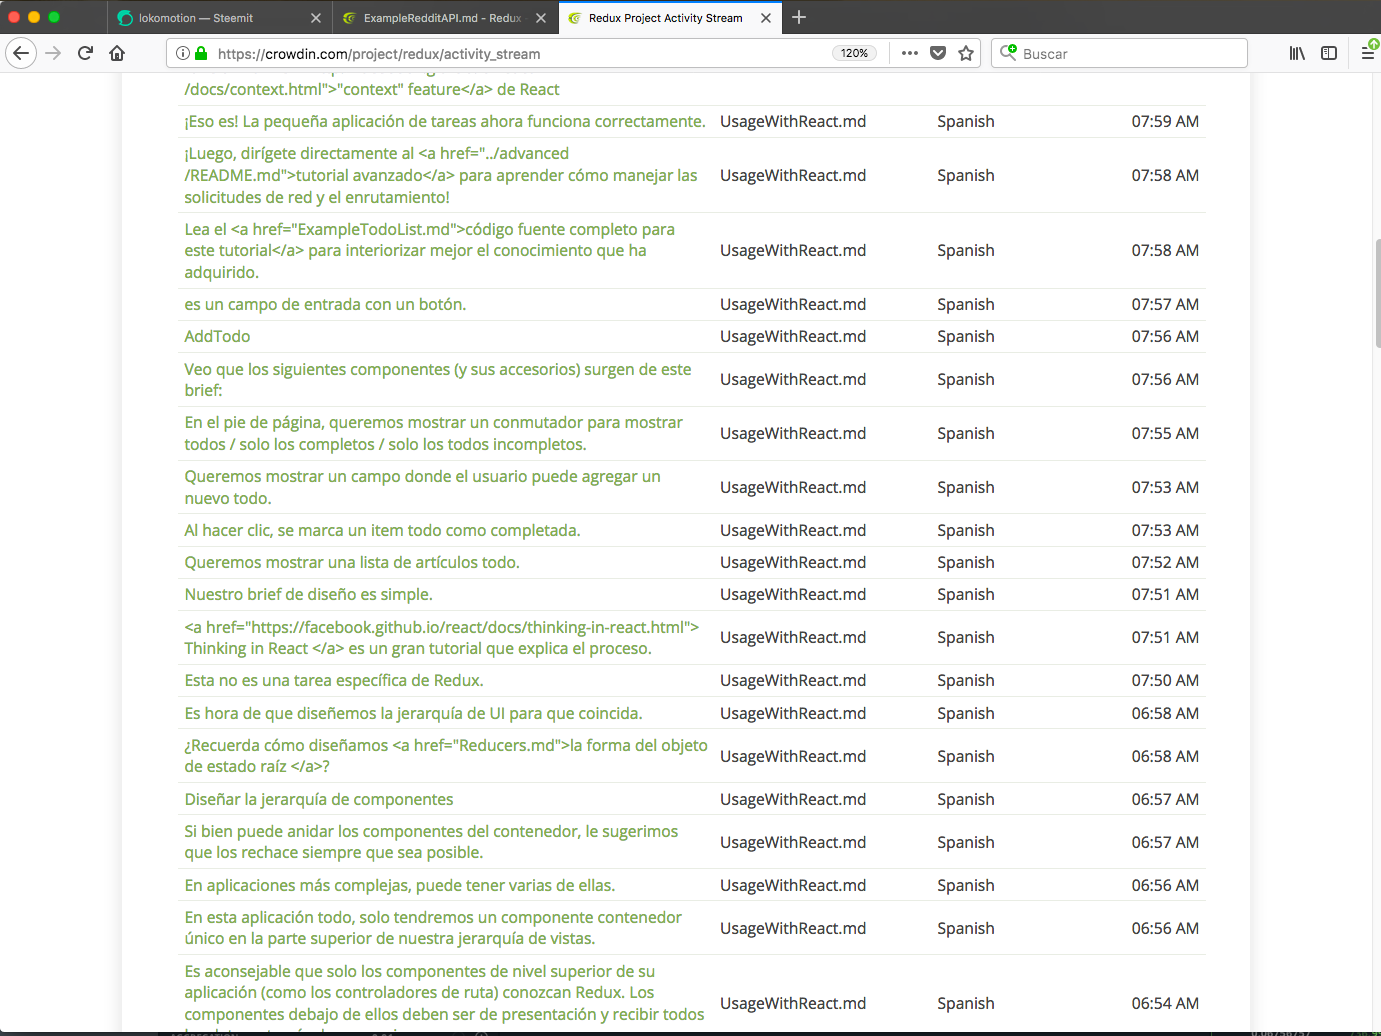The width and height of the screenshot is (1381, 1036).
Task: Open the Library bookshelf icon
Action: tap(1297, 53)
